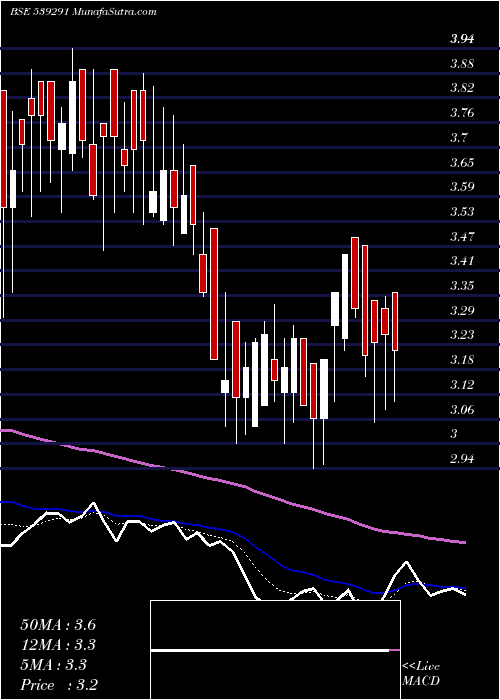
Task: Click the BSE 539291 MunafaSutra.com title text
Action: point(83,12)
